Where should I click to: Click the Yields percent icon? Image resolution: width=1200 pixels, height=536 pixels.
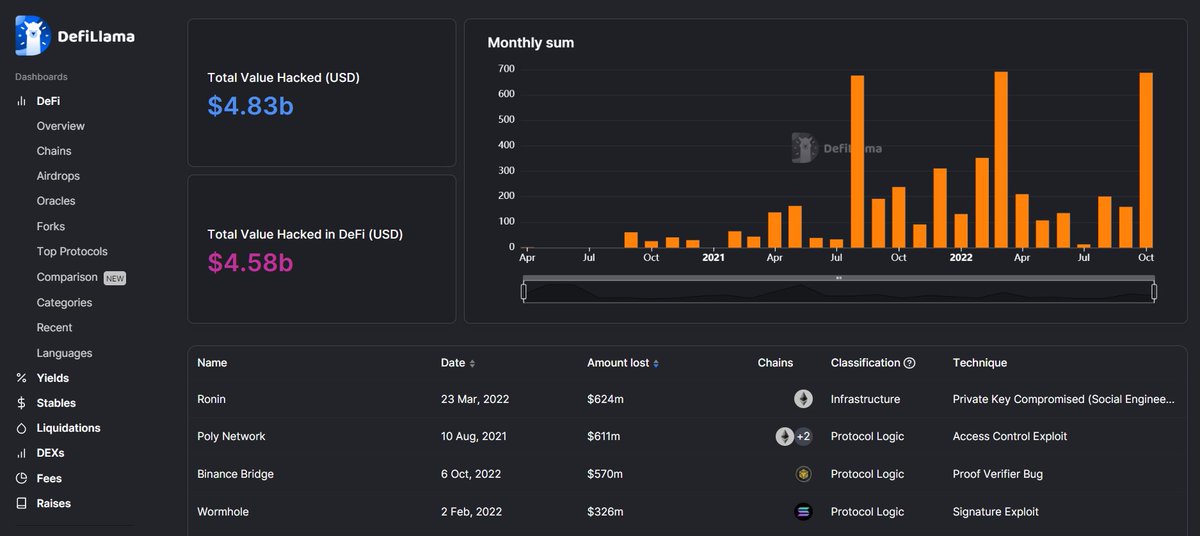click(x=21, y=378)
